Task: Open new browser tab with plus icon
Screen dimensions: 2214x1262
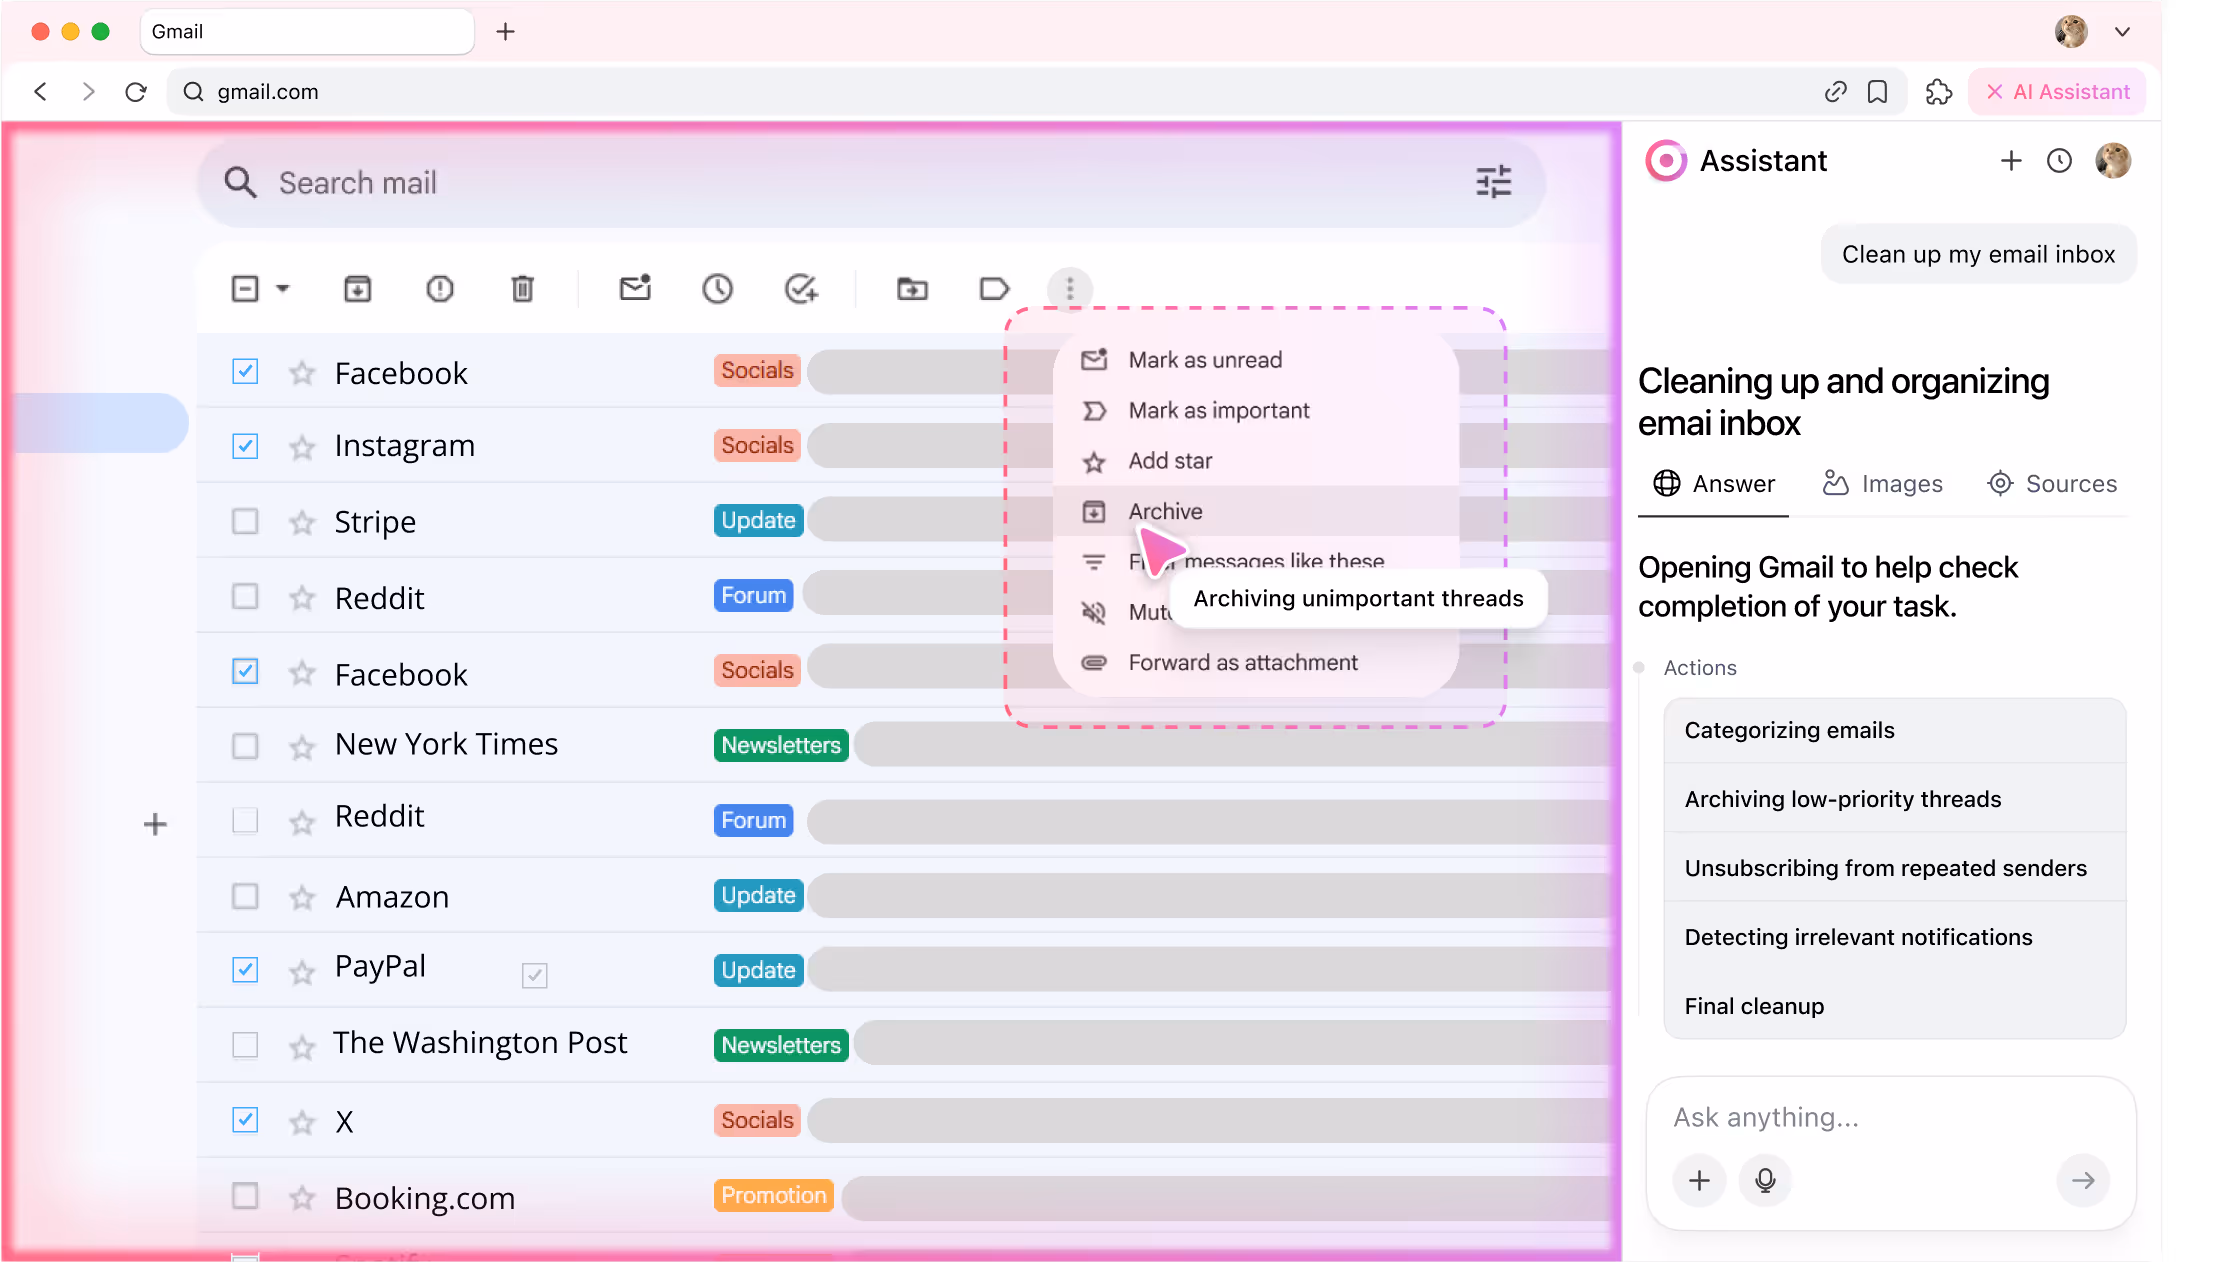Action: pyautogui.click(x=506, y=32)
